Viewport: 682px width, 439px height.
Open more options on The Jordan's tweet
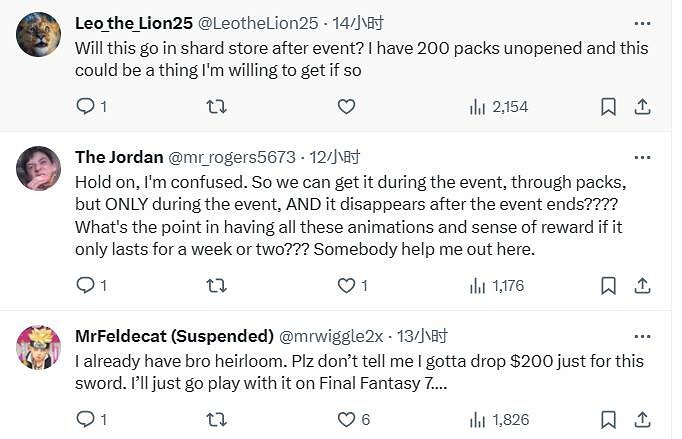(642, 157)
